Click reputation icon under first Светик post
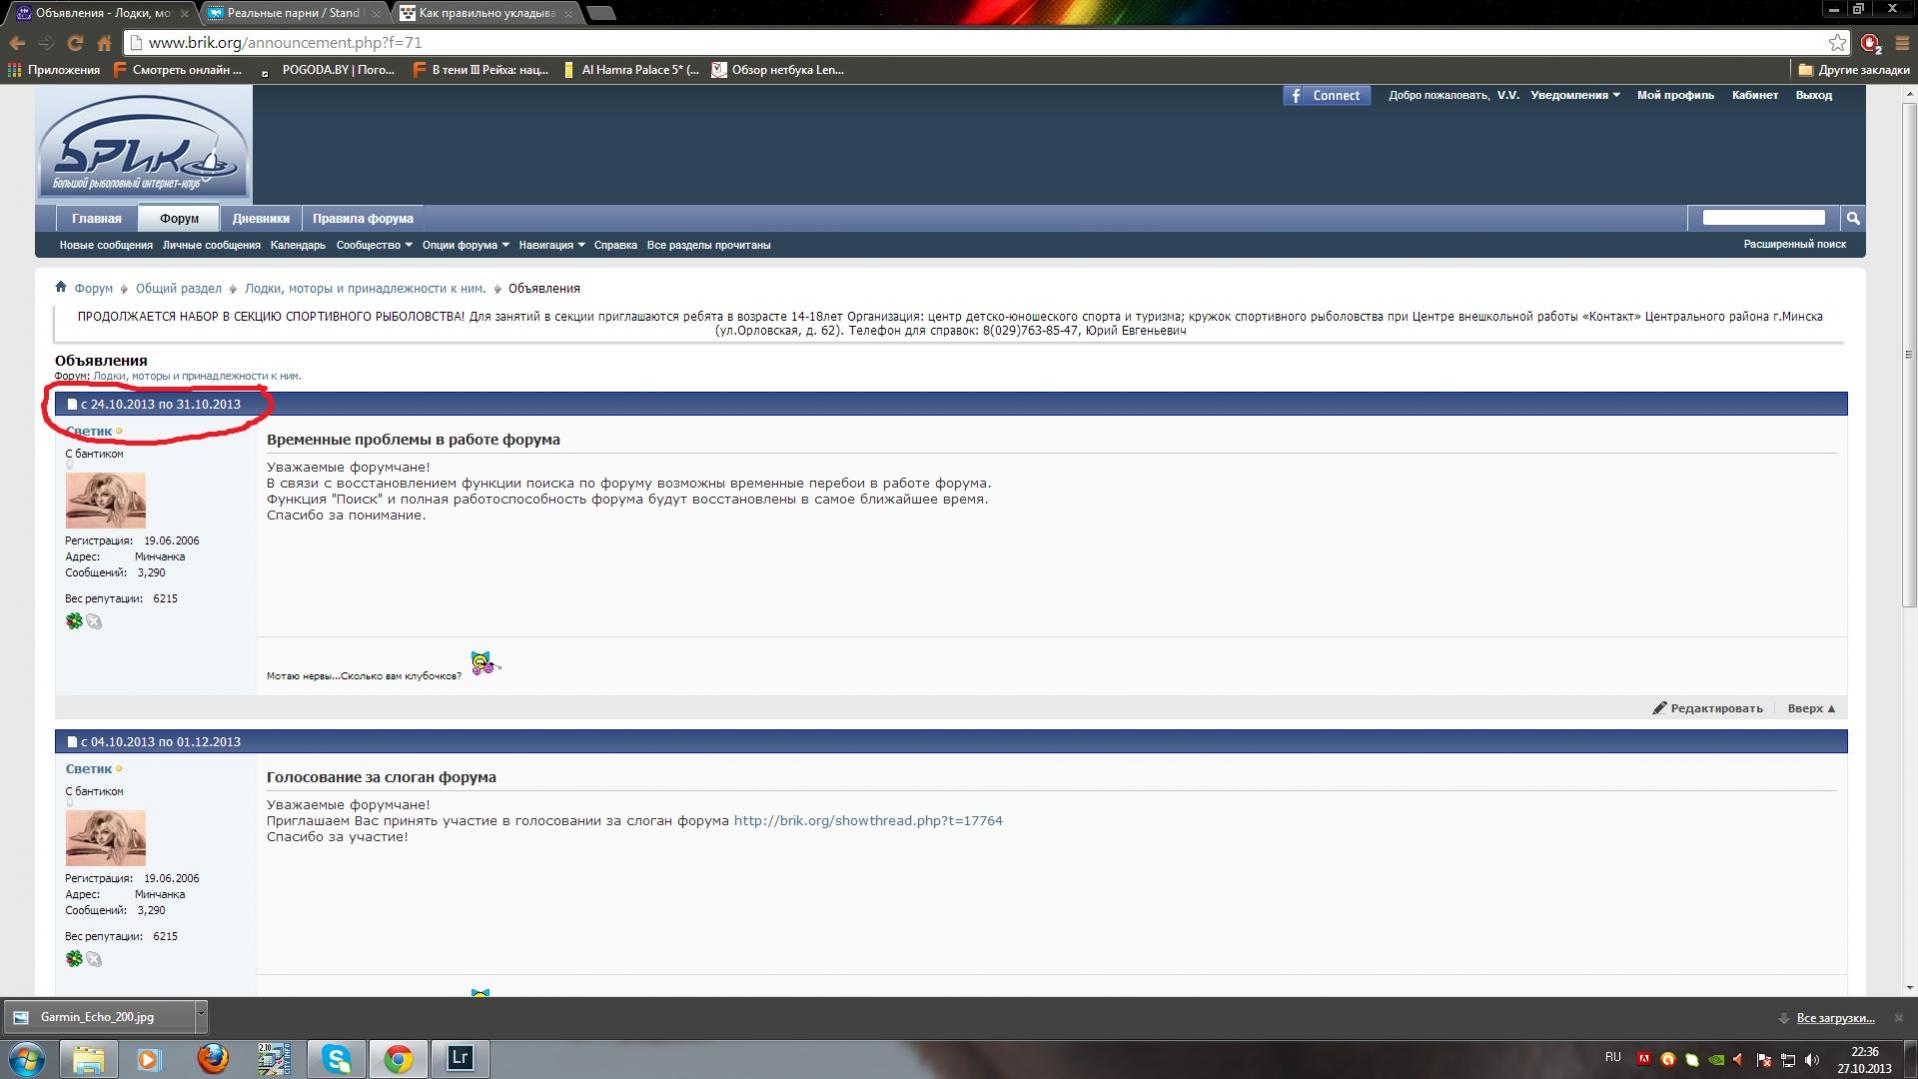Image resolution: width=1918 pixels, height=1079 pixels. (74, 622)
